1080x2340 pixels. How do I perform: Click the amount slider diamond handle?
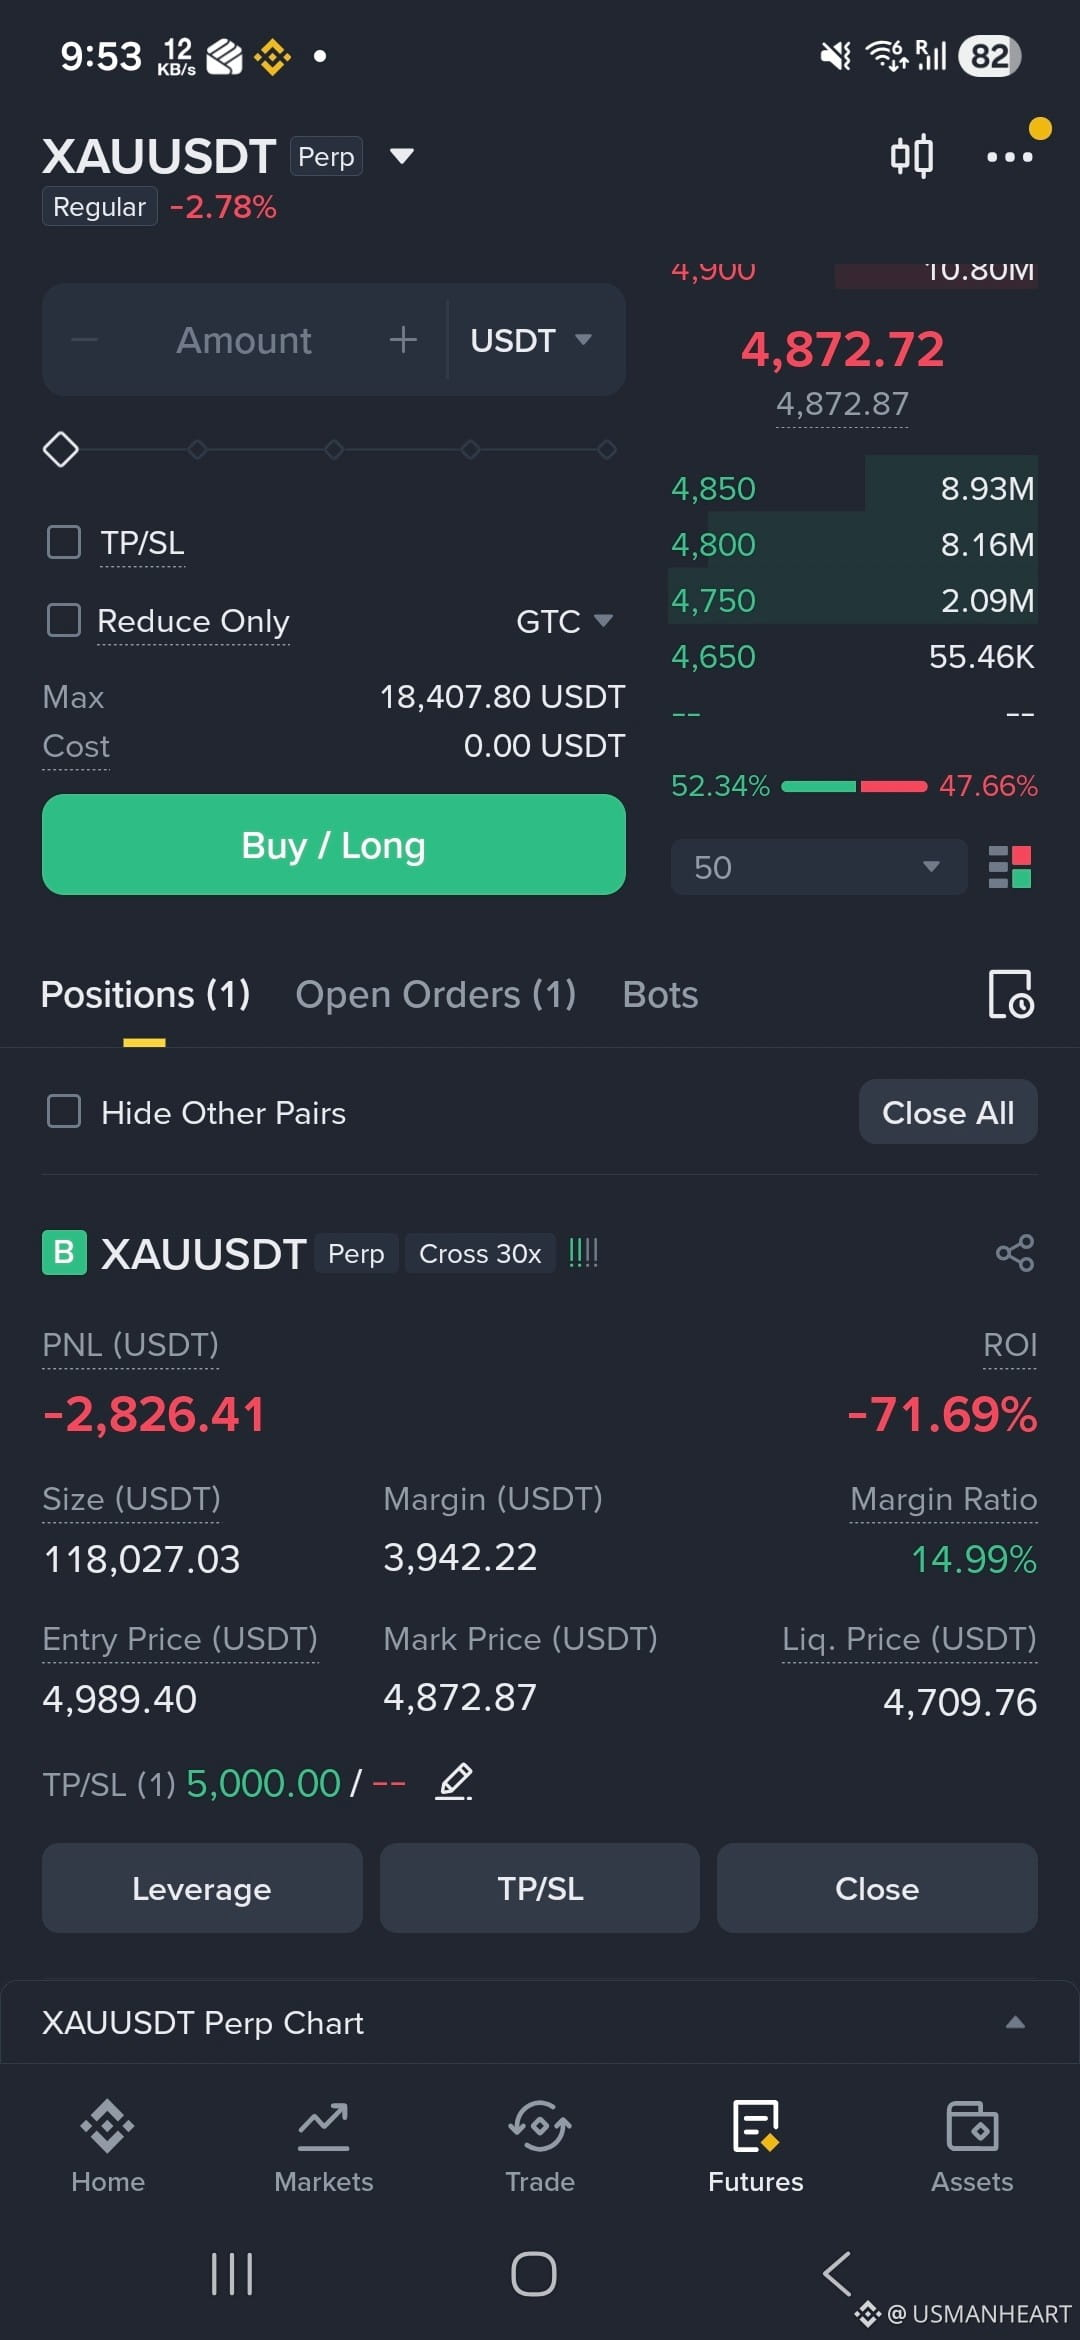[x=61, y=449]
